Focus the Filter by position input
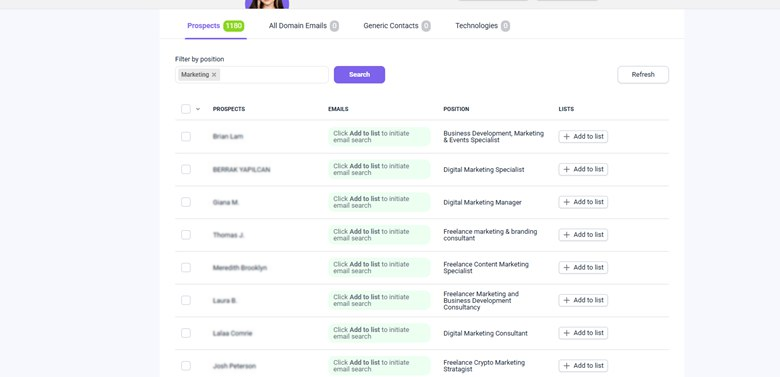The image size is (780, 377). point(252,75)
